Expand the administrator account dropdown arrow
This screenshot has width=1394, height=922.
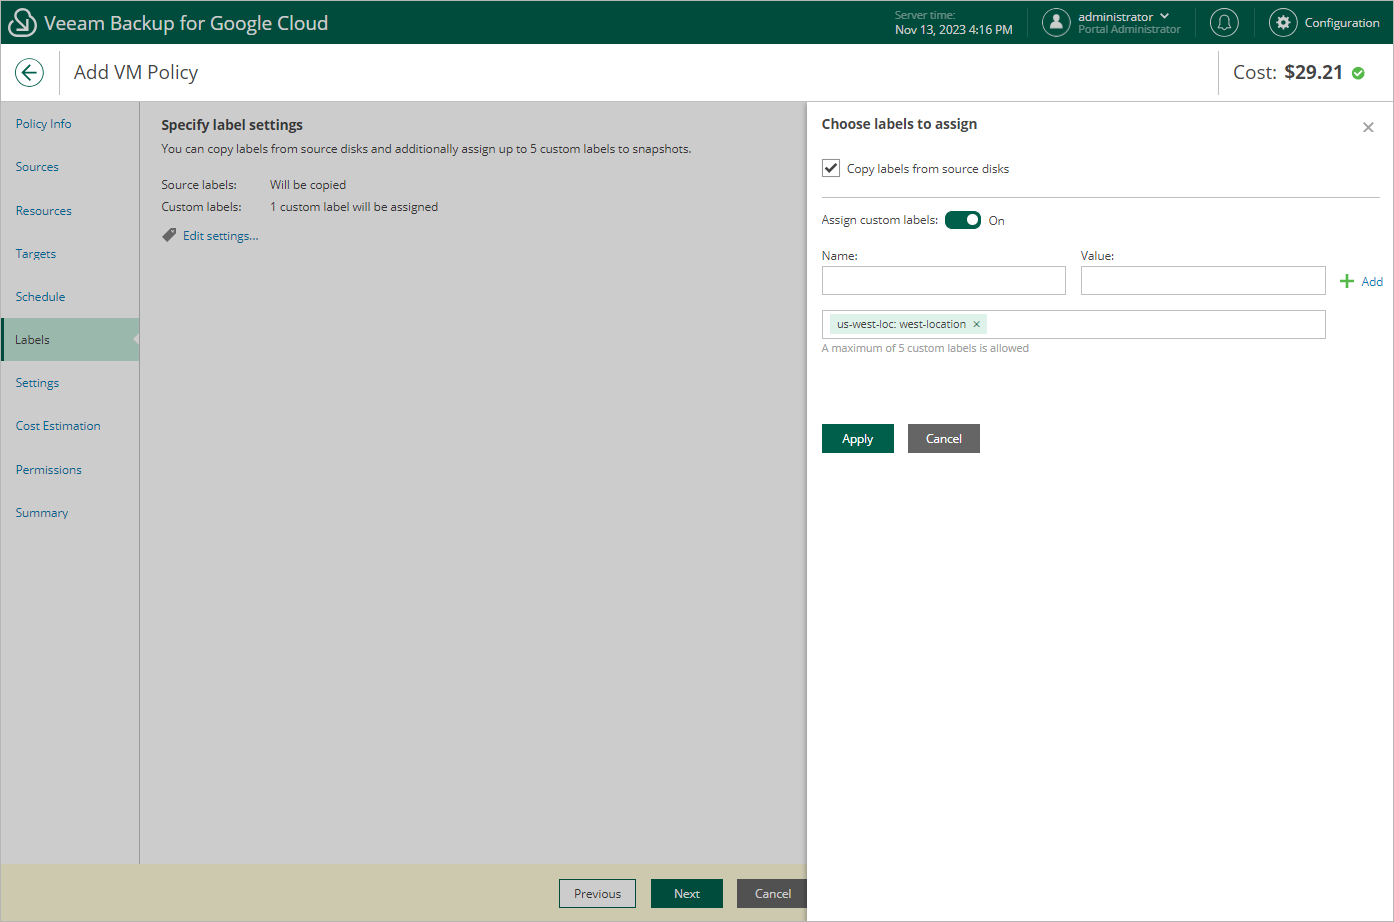(x=1165, y=16)
